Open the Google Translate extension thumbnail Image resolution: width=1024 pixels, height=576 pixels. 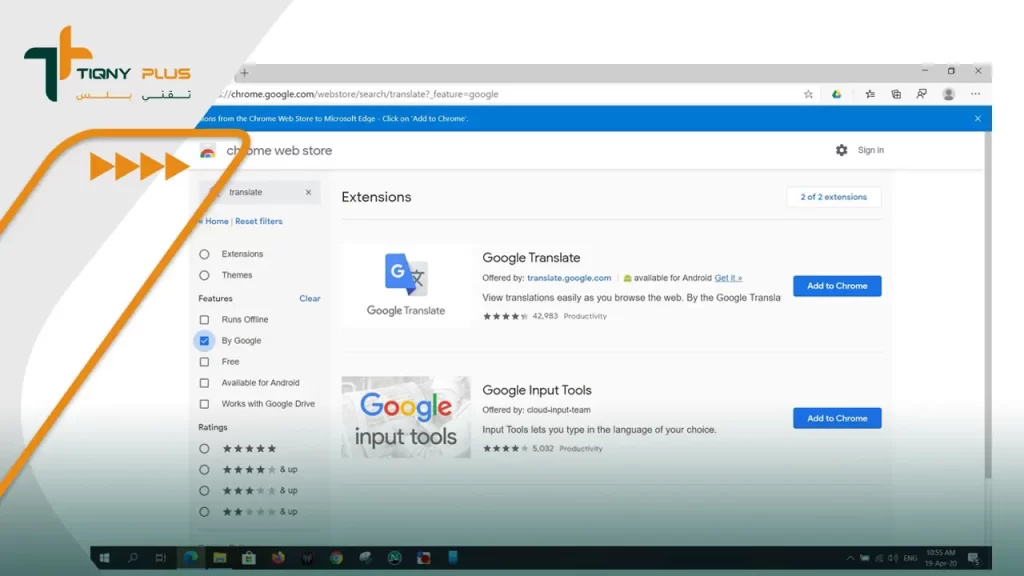tap(406, 285)
